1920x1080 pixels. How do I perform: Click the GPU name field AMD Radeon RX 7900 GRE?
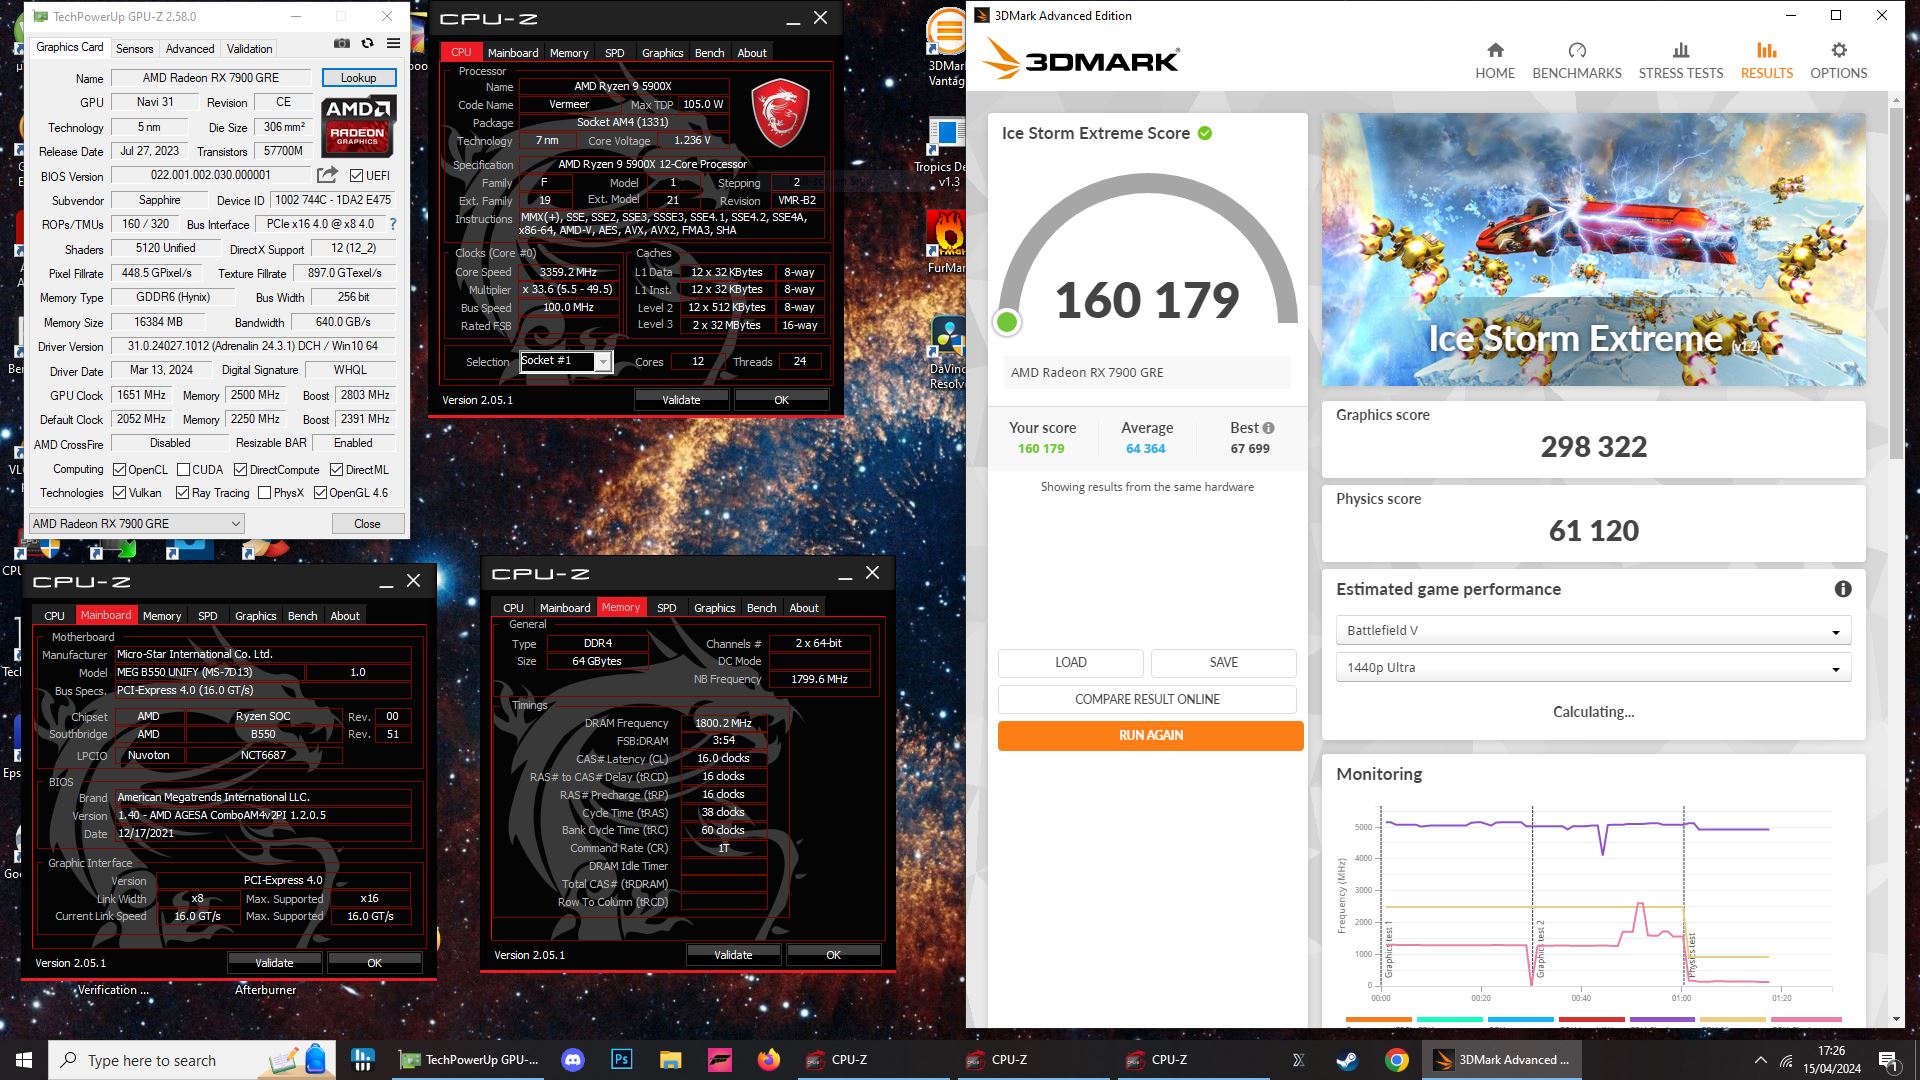click(211, 77)
